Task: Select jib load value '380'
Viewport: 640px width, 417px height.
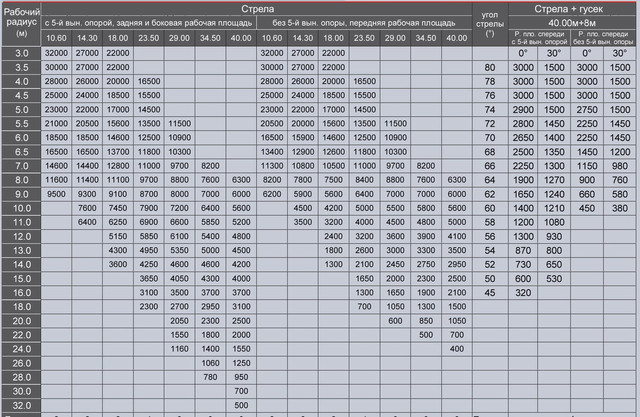Action: [620, 208]
